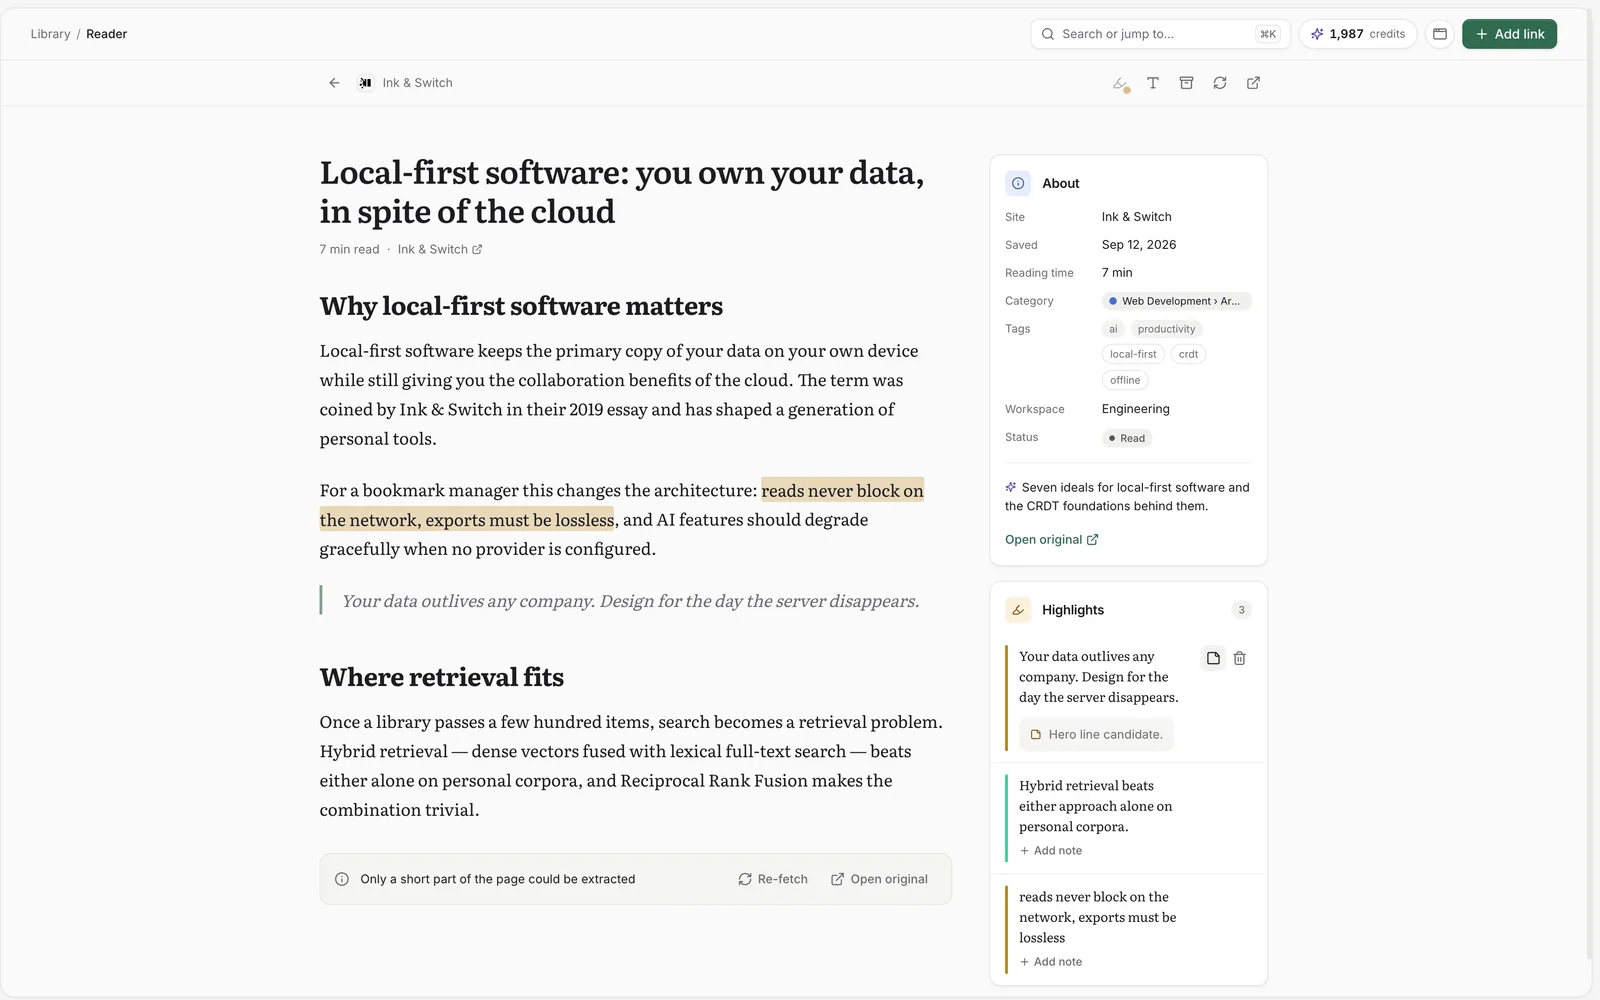
Task: Open the Ink & Switch source link below title
Action: pos(440,249)
